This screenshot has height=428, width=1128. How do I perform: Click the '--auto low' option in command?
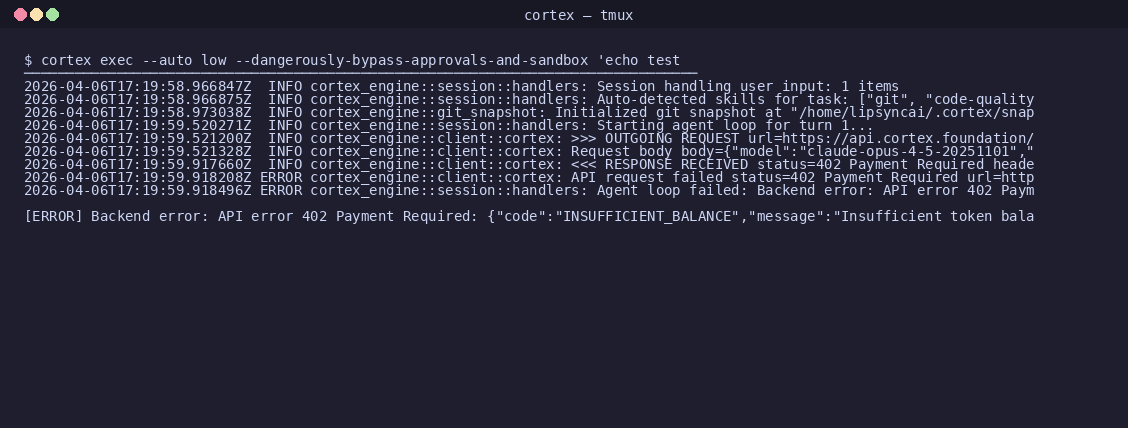[184, 60]
